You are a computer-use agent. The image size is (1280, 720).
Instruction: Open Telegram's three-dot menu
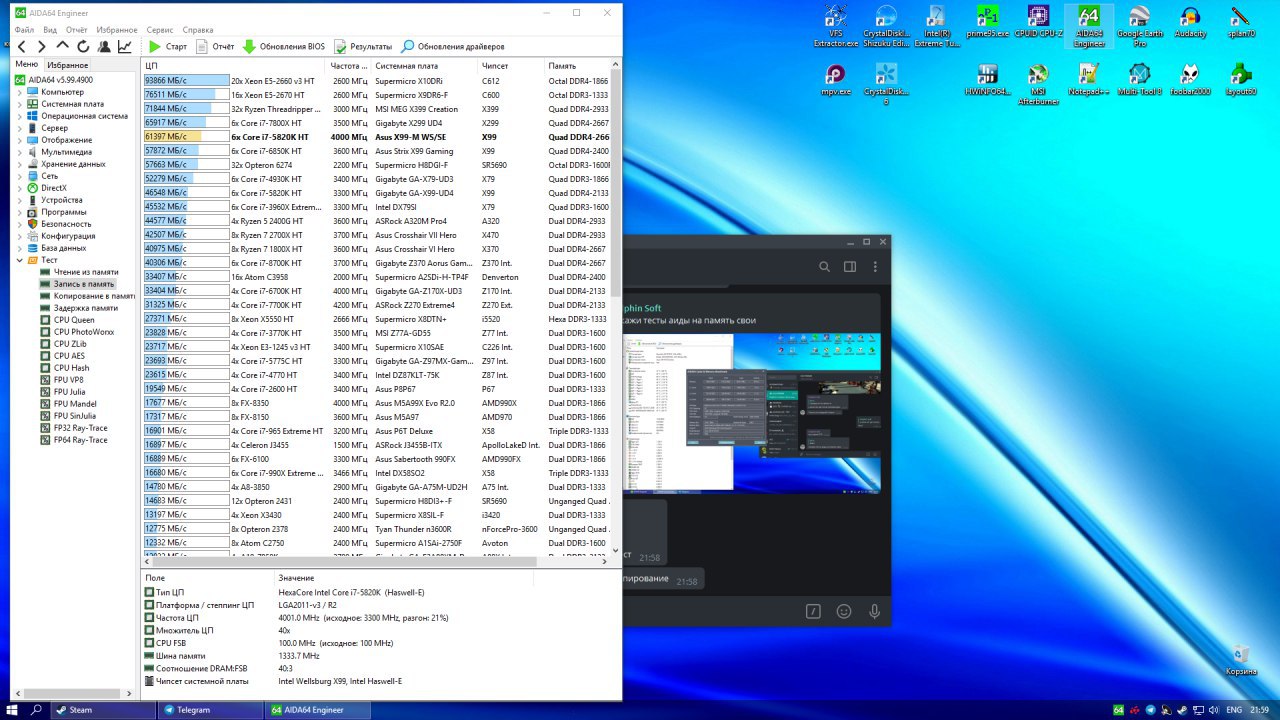click(876, 267)
